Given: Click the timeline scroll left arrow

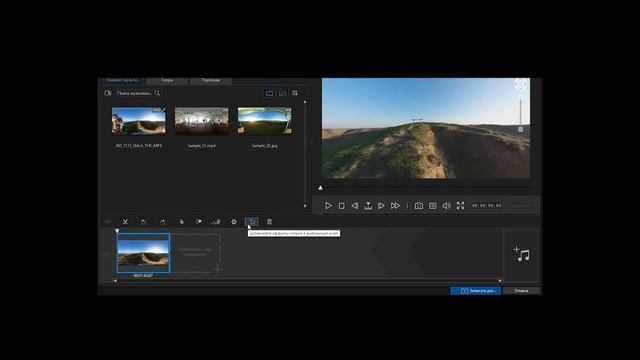Looking at the screenshot, I should [x=115, y=281].
